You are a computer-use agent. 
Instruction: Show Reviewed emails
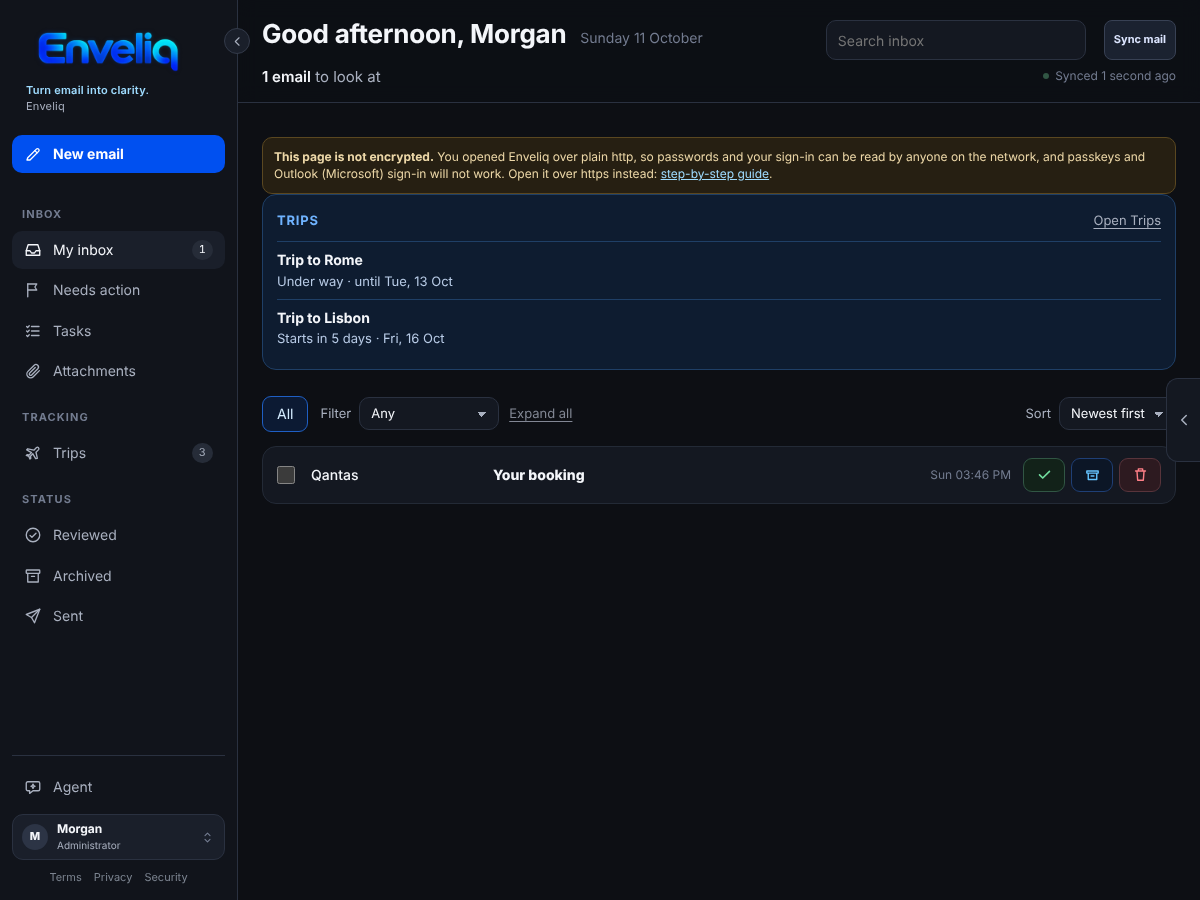(x=118, y=535)
